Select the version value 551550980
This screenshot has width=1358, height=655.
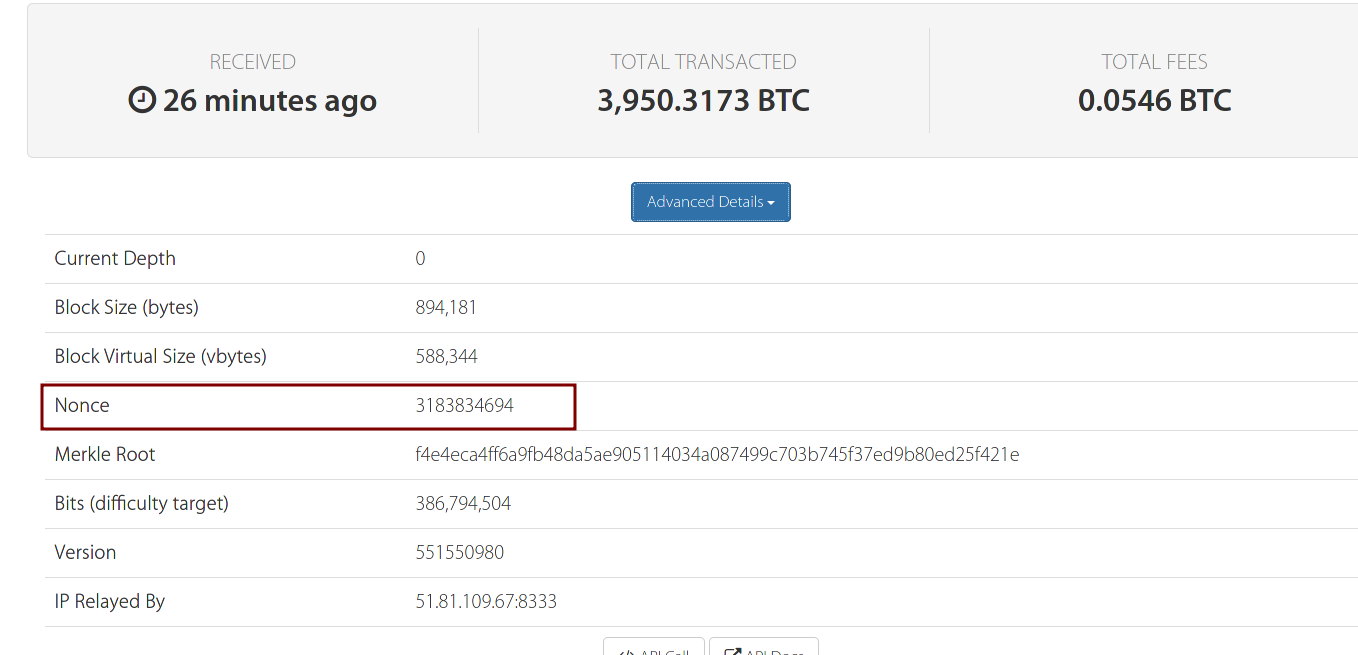(x=460, y=552)
